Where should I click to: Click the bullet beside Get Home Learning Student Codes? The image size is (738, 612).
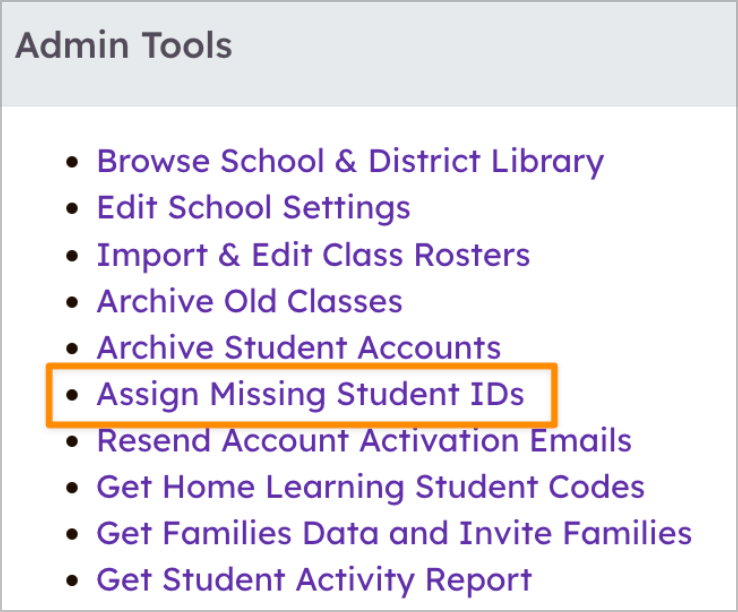pos(70,488)
